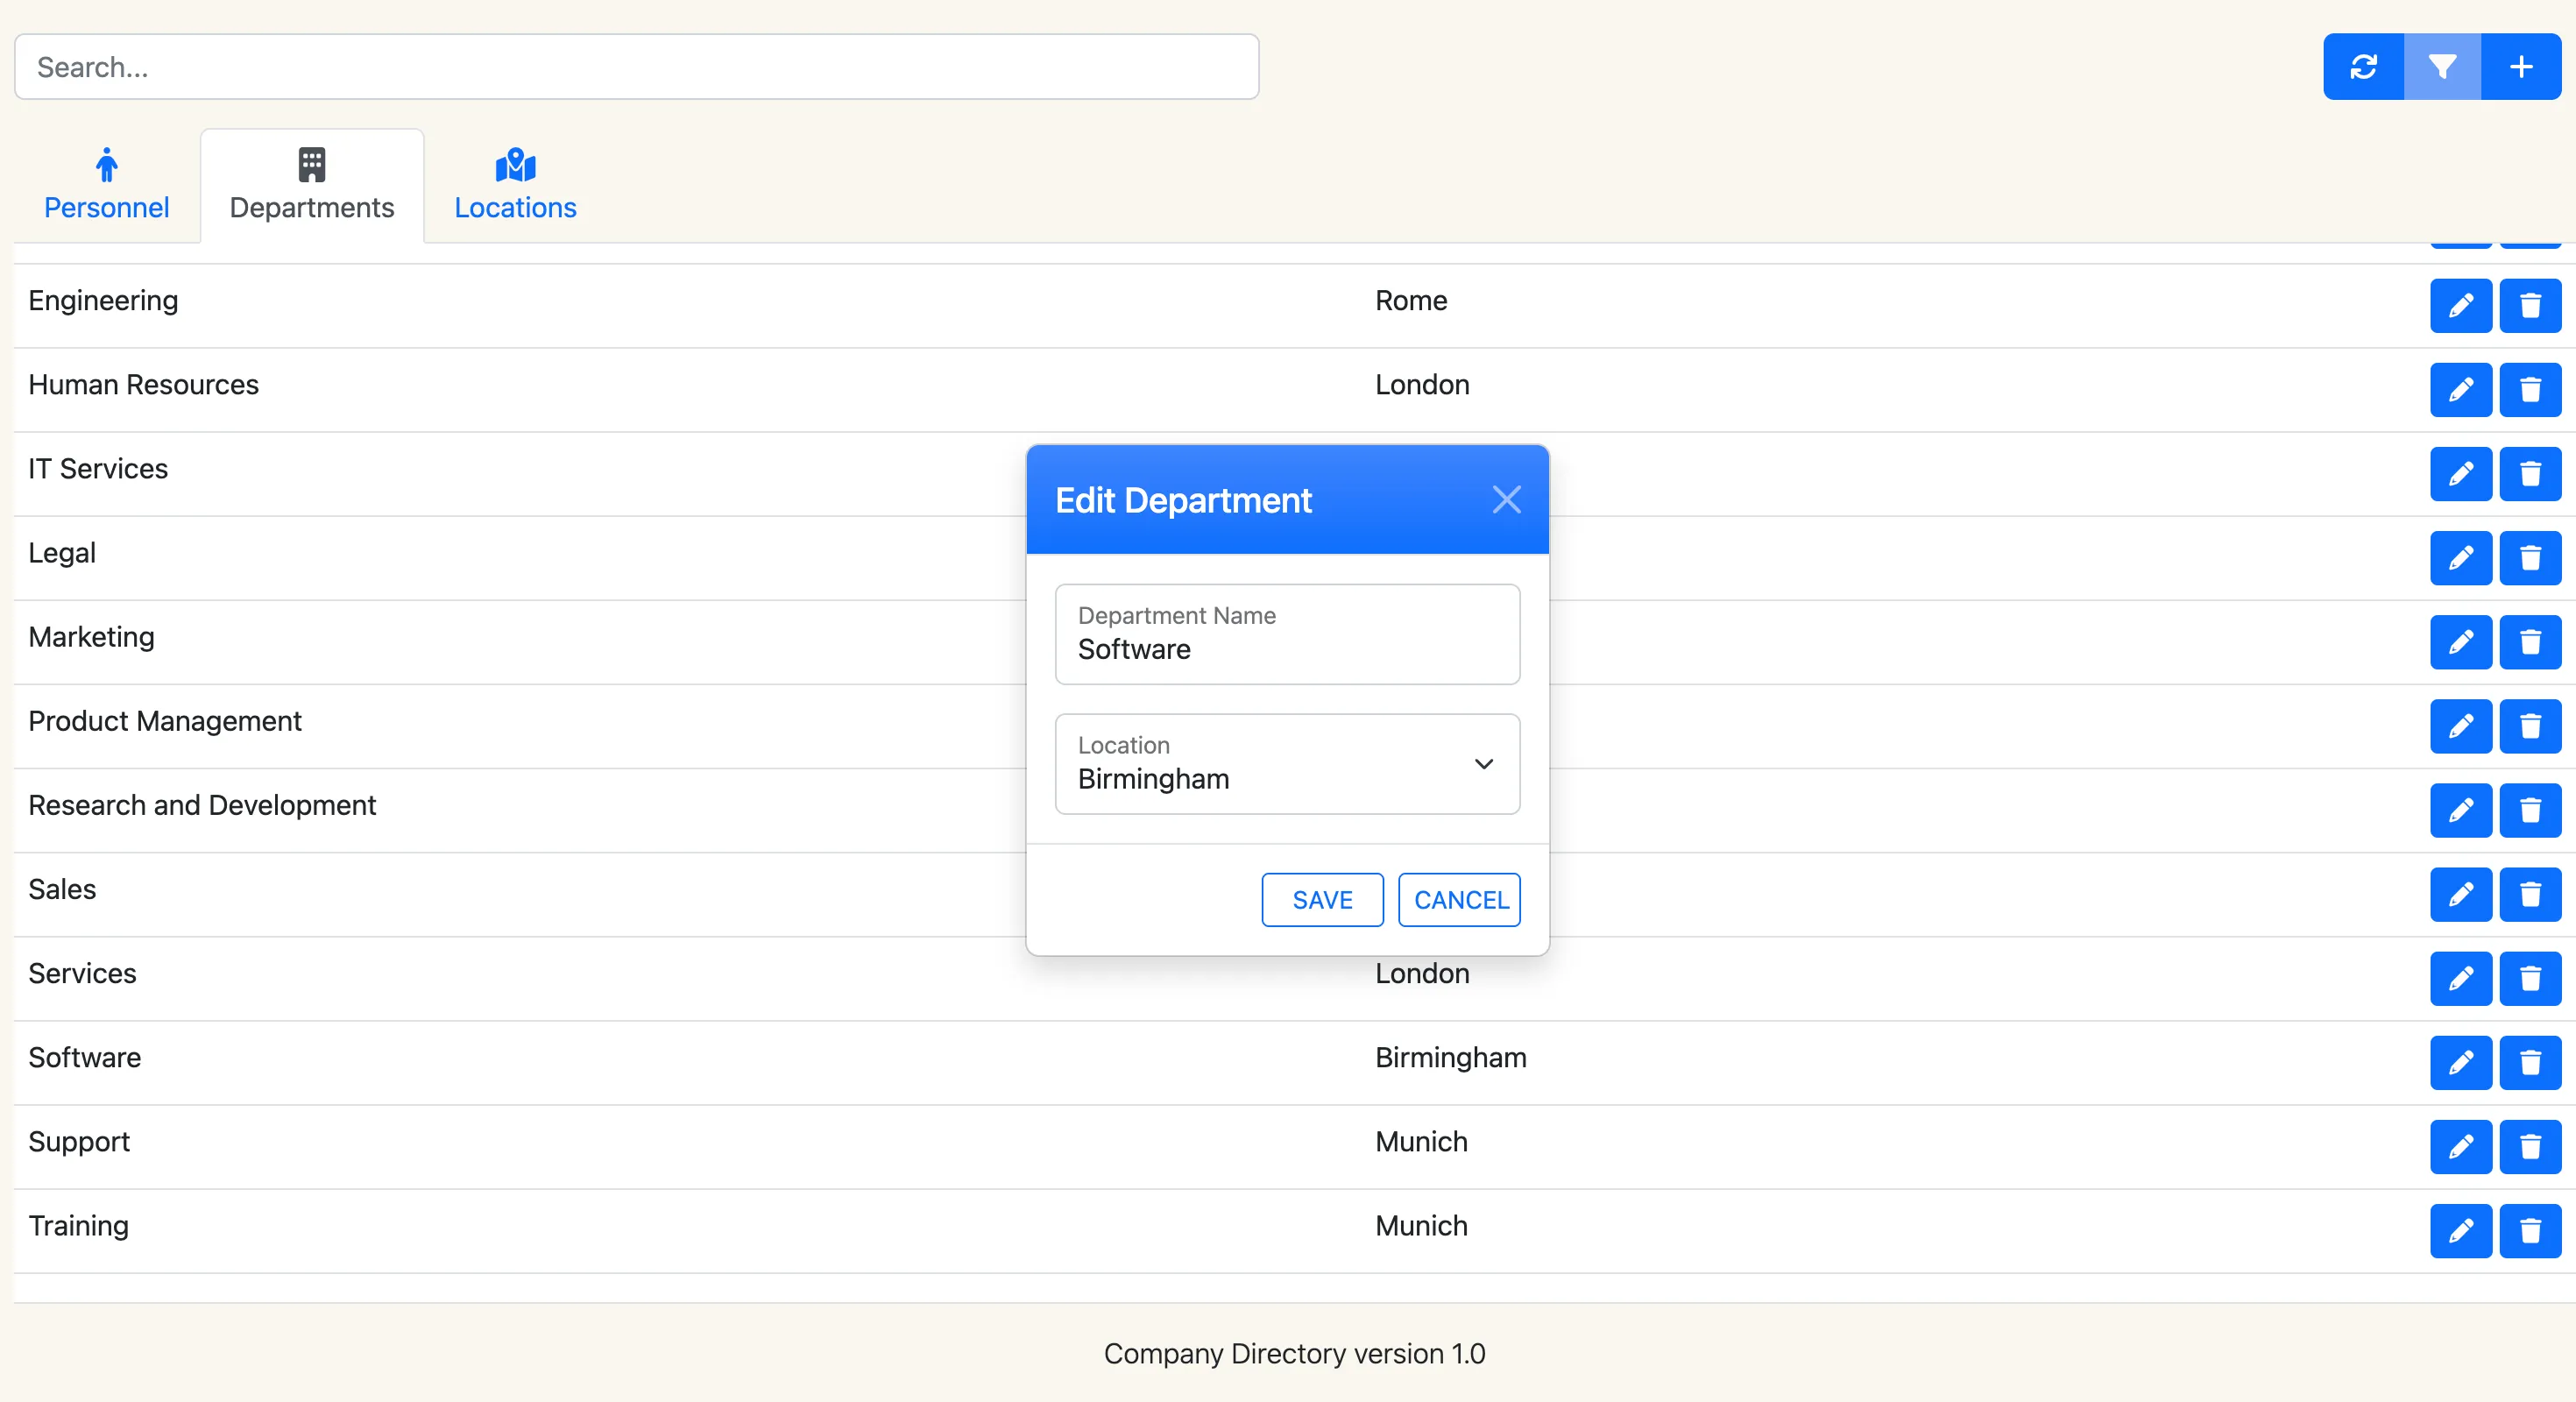This screenshot has height=1402, width=2576.
Task: Click the plus add button
Action: pos(2521,67)
